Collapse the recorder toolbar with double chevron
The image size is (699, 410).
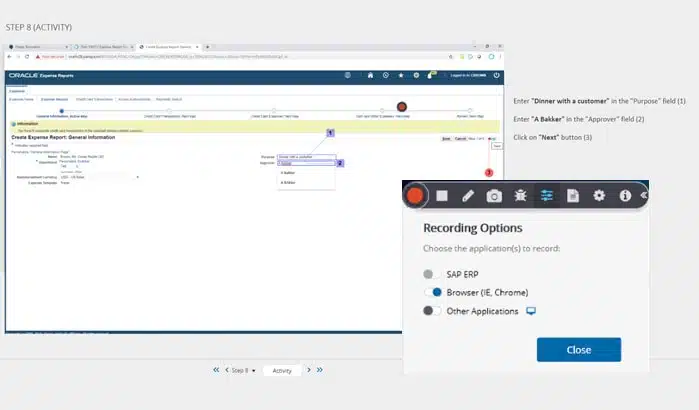tap(644, 195)
